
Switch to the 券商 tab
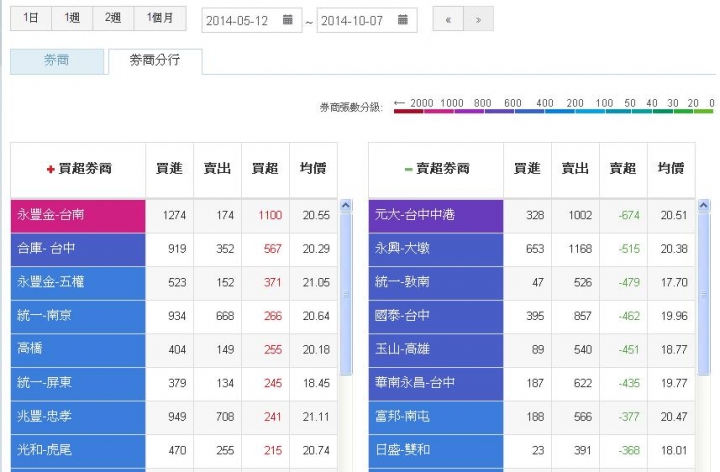pyautogui.click(x=57, y=61)
